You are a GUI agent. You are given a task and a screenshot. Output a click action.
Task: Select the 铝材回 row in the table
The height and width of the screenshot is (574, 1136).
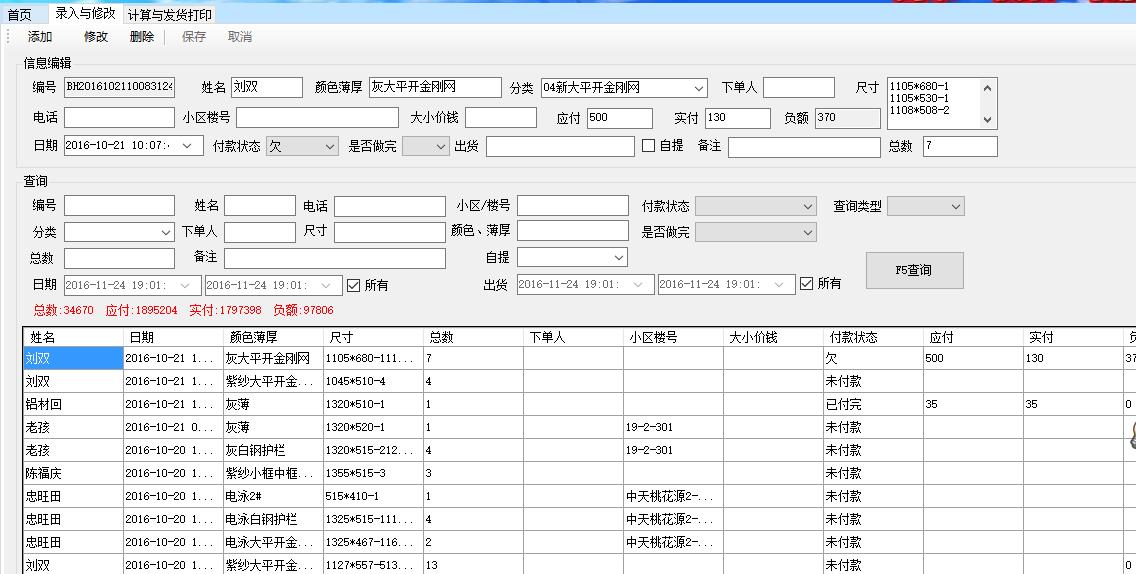tap(72, 404)
